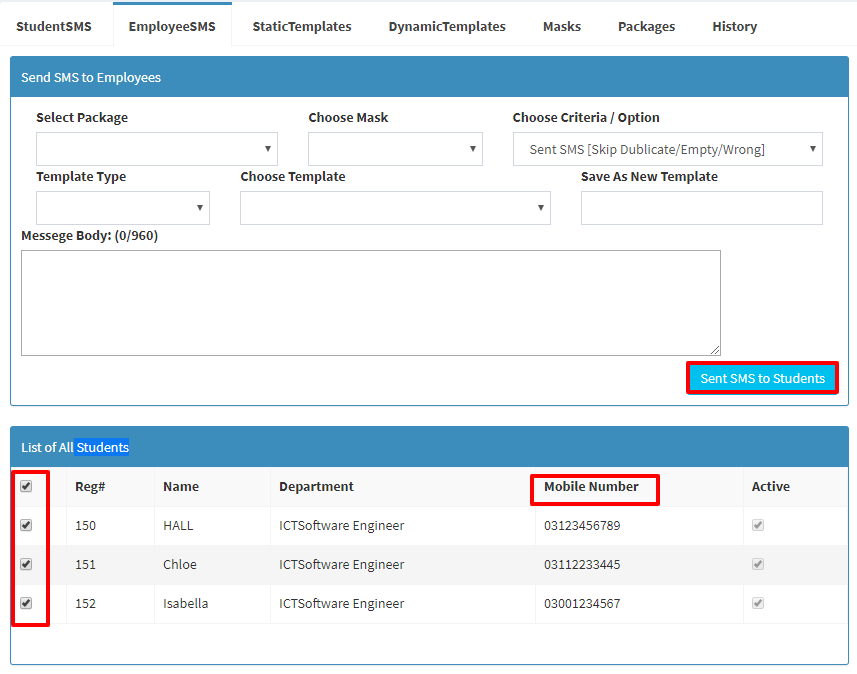The image size is (857, 674).
Task: Open the Choose Template dropdown
Action: pyautogui.click(x=395, y=208)
